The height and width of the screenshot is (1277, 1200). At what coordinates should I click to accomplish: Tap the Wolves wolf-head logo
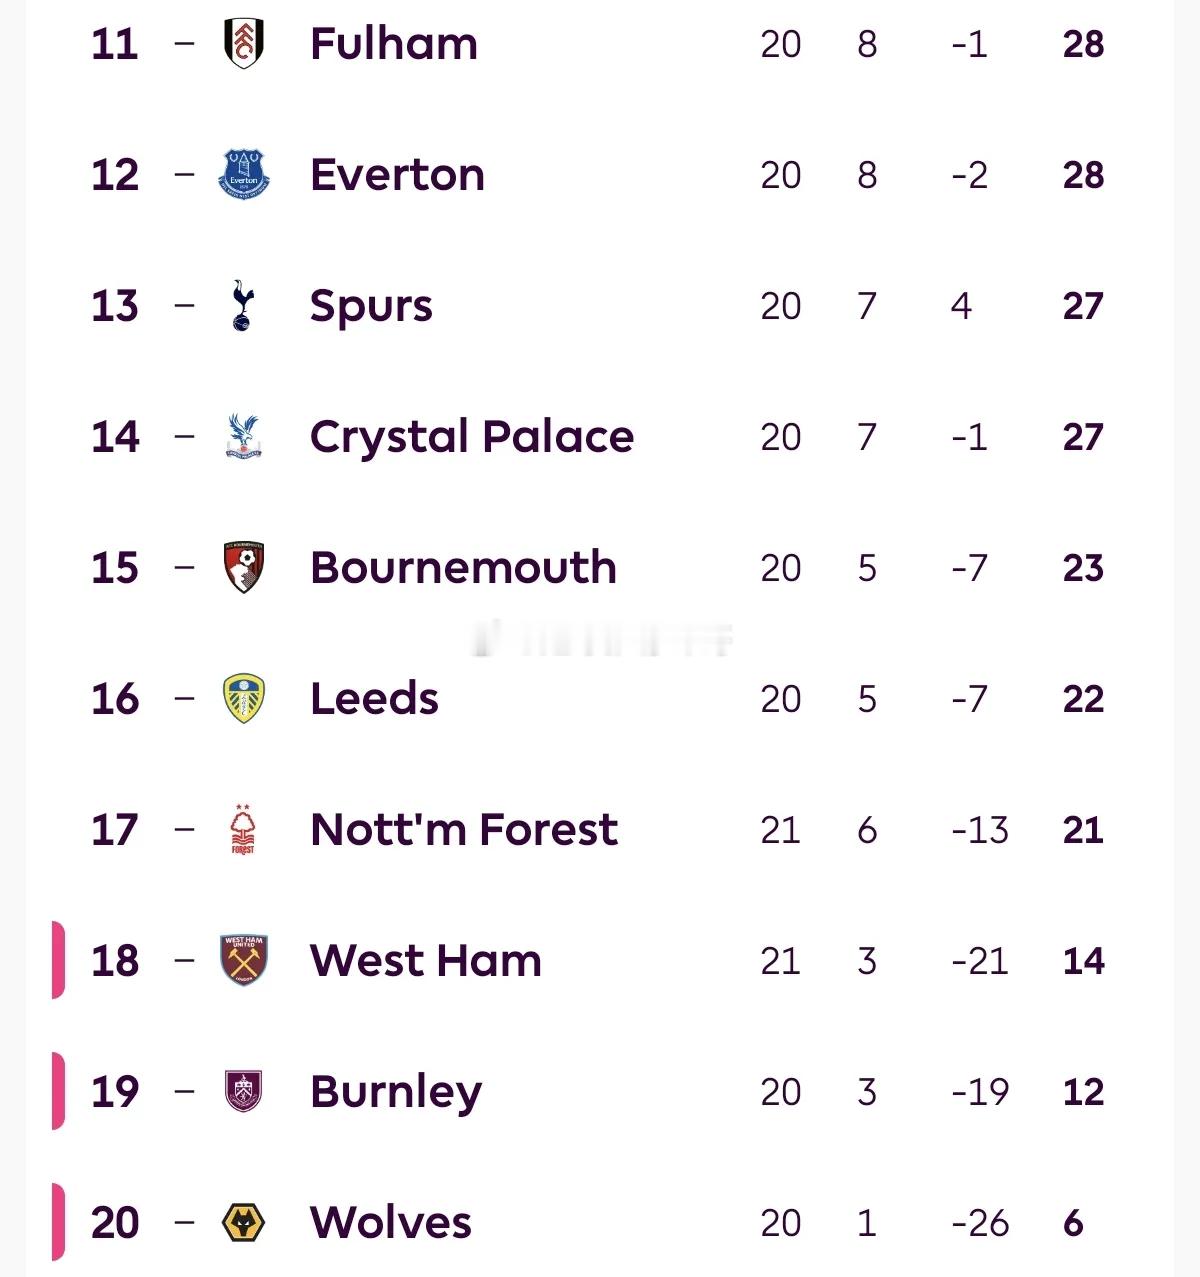pos(243,1222)
